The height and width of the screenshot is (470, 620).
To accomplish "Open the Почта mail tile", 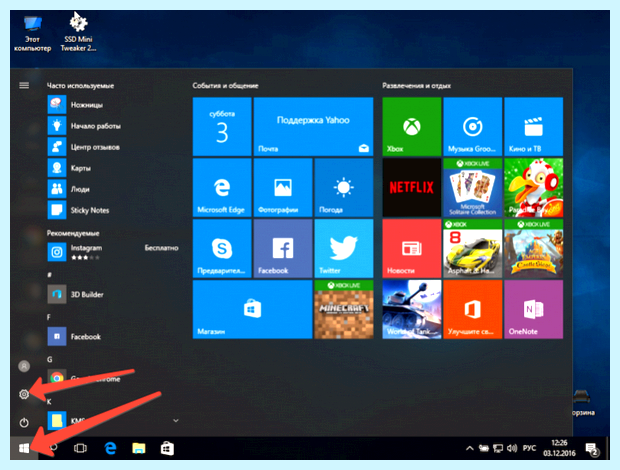I will (x=313, y=126).
